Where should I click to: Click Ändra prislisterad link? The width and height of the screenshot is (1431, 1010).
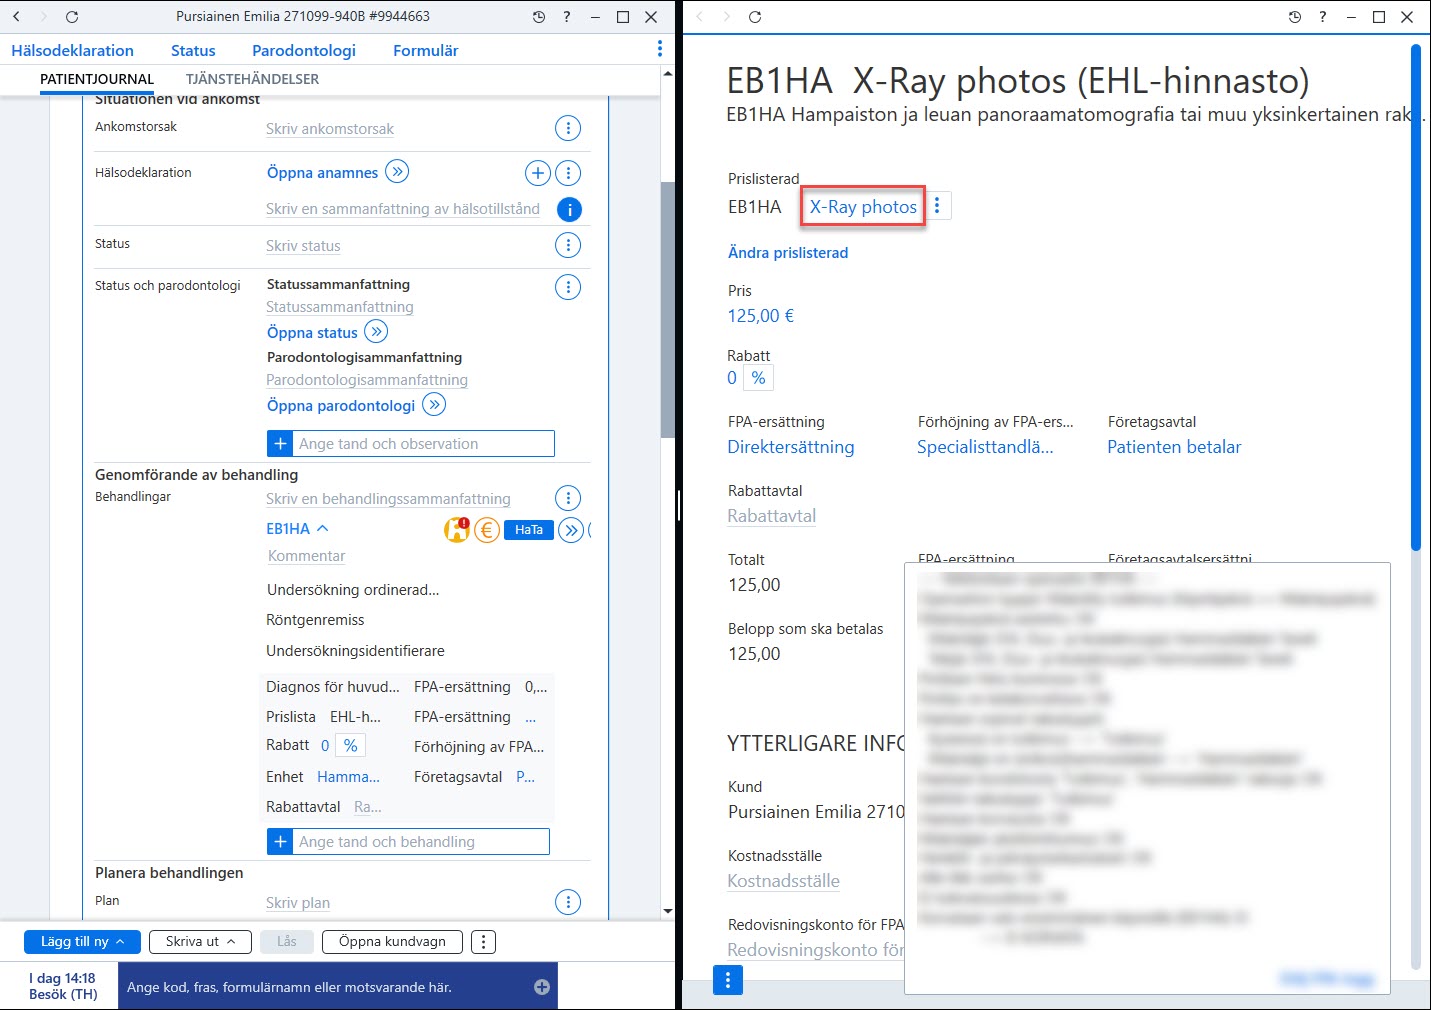tap(788, 253)
